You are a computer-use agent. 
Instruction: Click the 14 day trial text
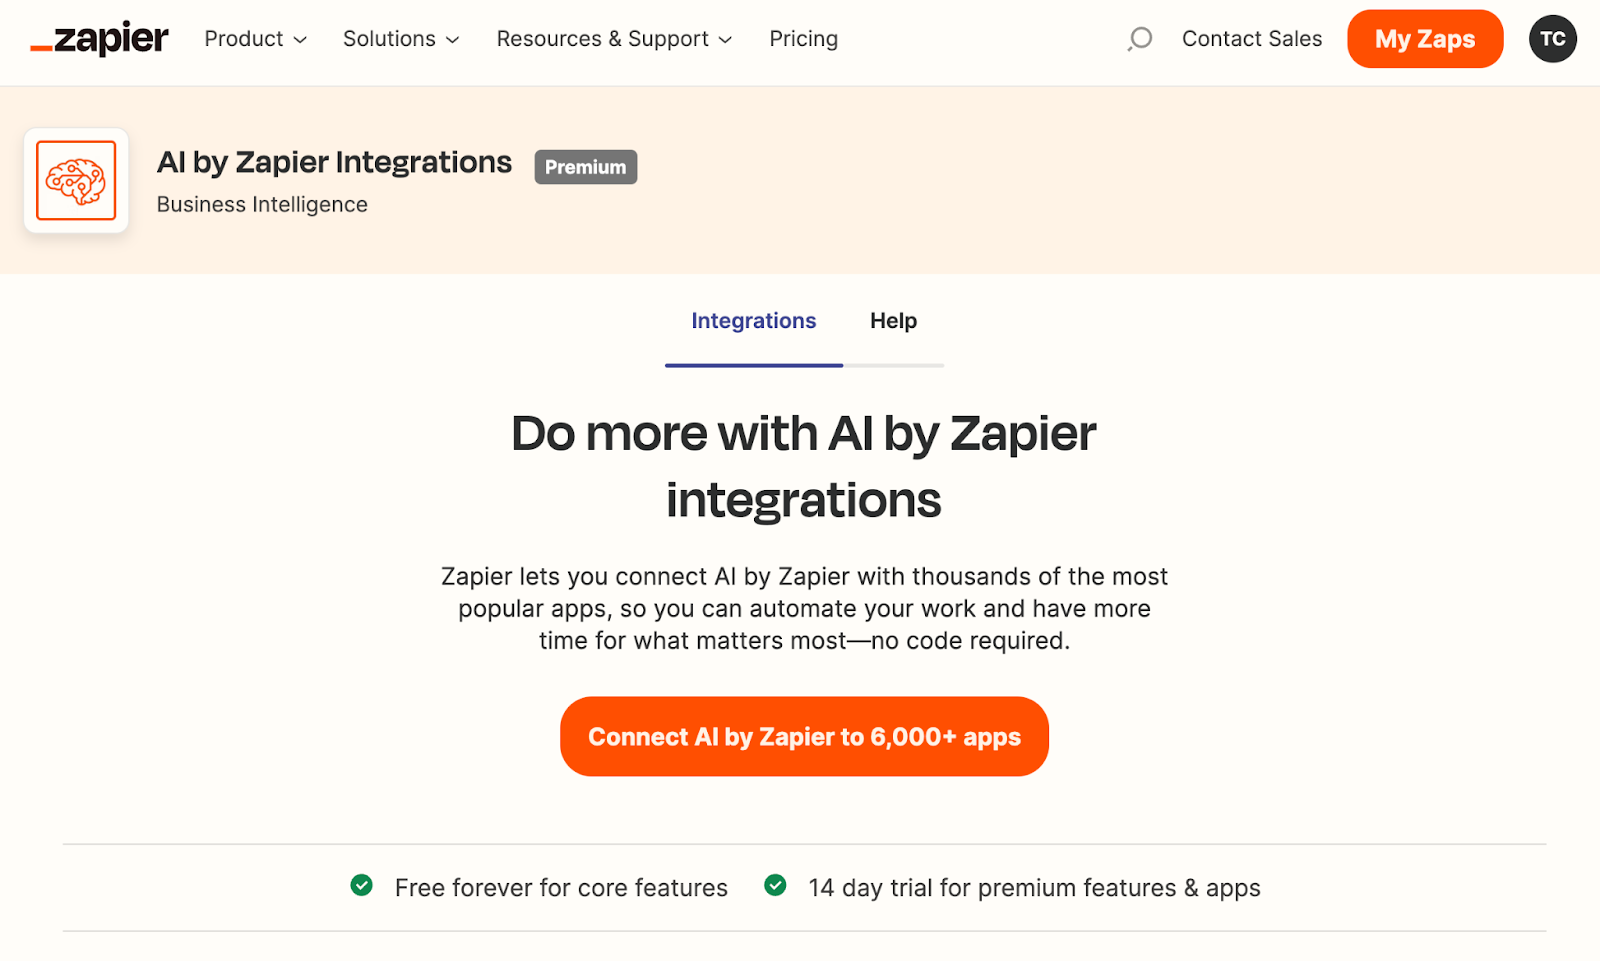1034,888
